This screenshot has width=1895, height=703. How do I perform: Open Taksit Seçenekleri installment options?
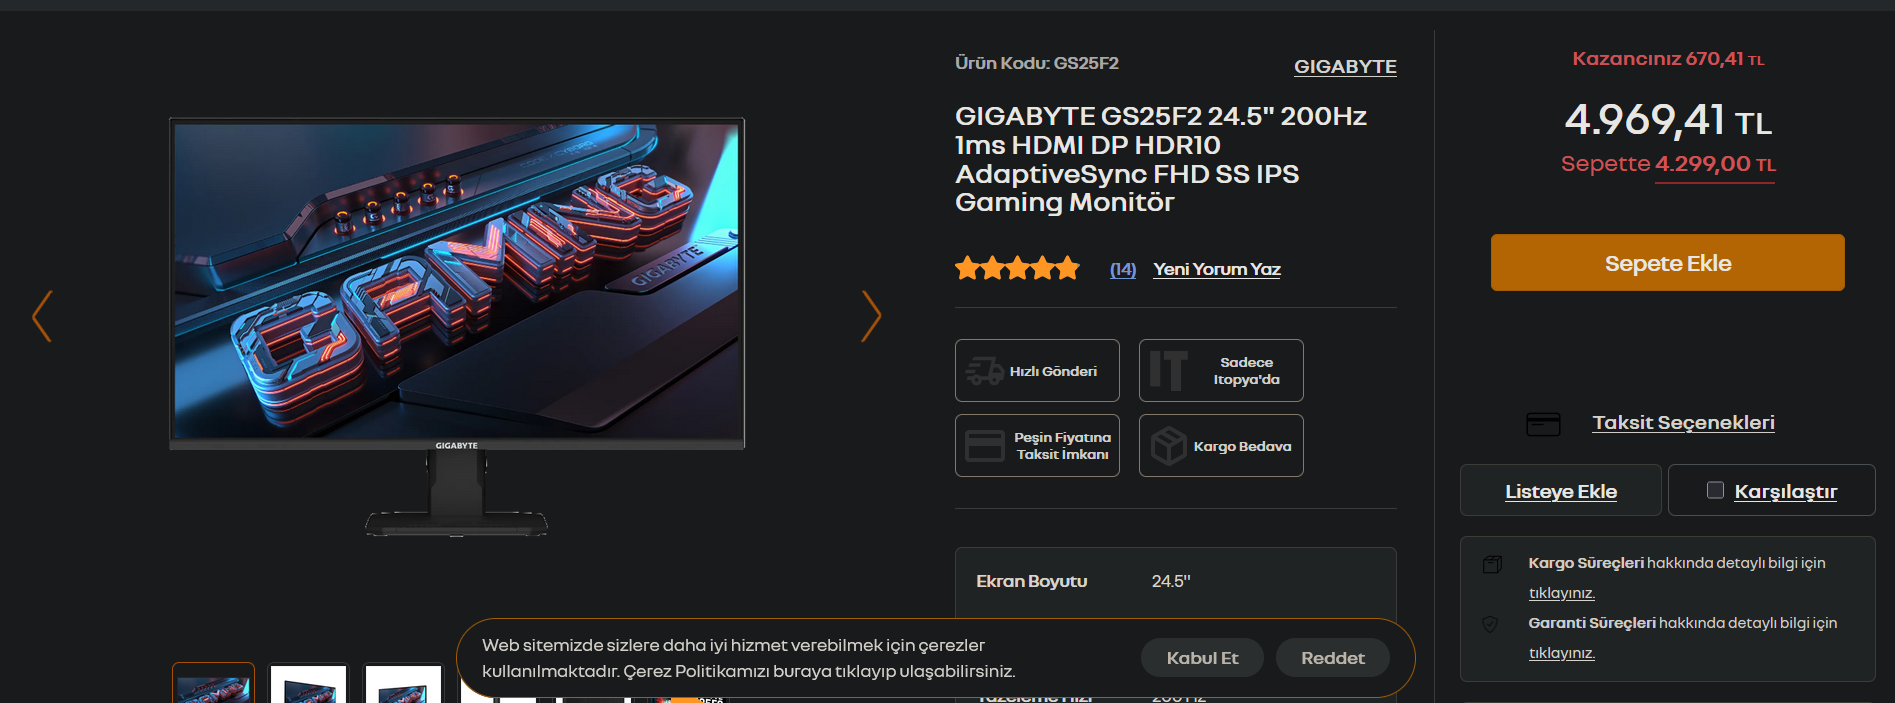1683,423
